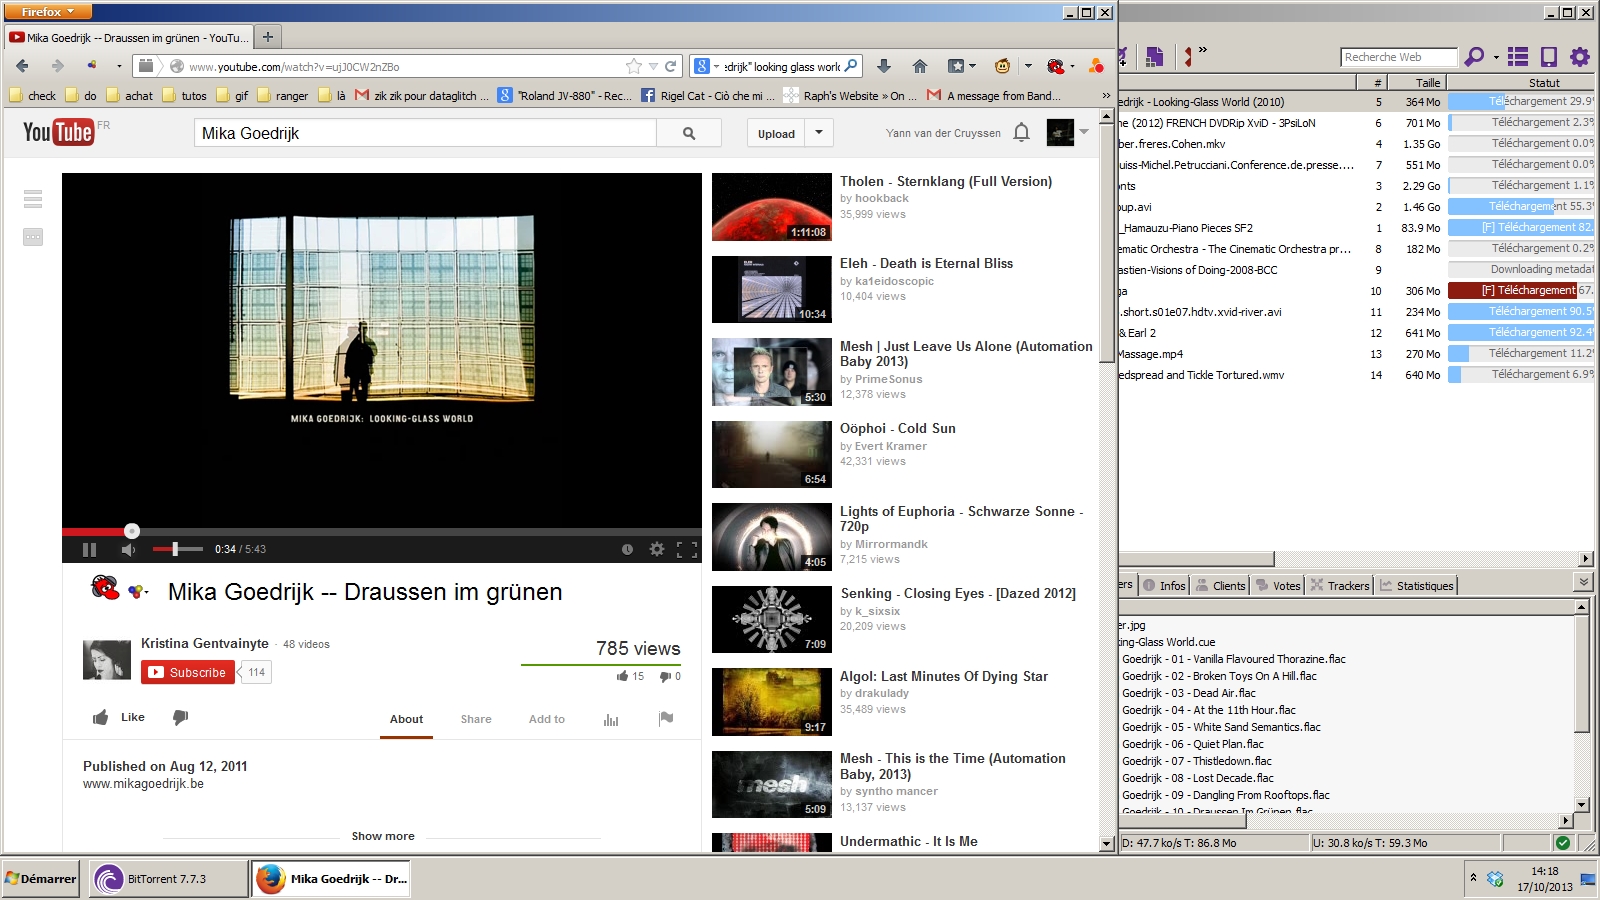Click the Watch Later clock icon
Viewport: 1600px width, 900px height.
click(x=627, y=549)
